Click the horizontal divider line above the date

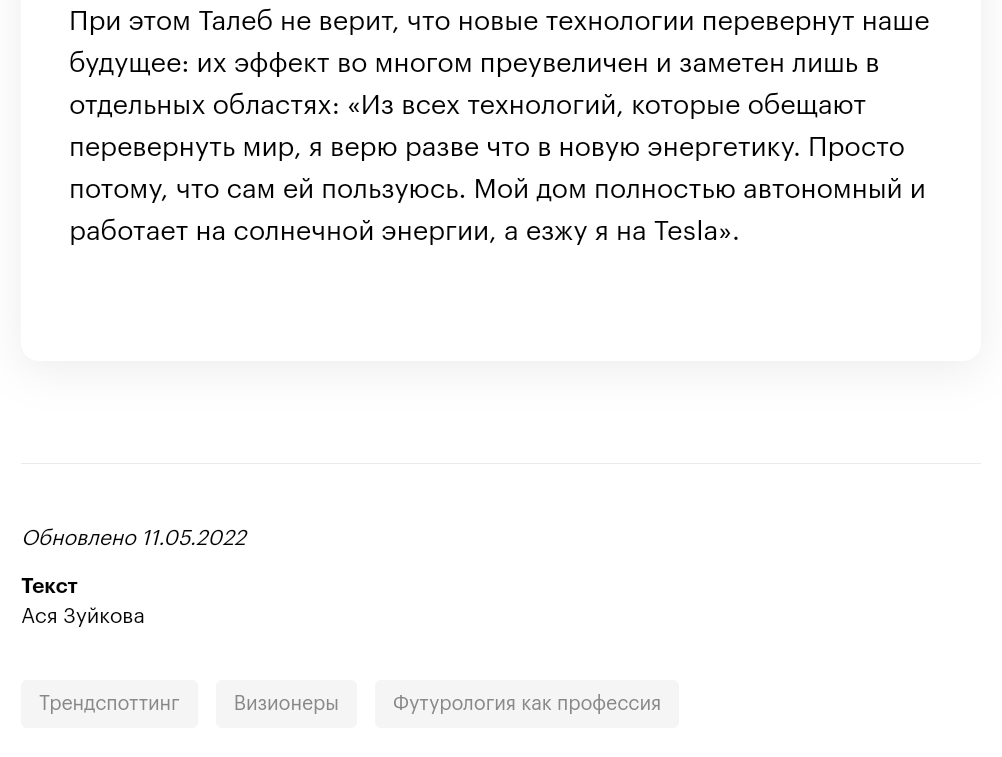click(x=501, y=463)
